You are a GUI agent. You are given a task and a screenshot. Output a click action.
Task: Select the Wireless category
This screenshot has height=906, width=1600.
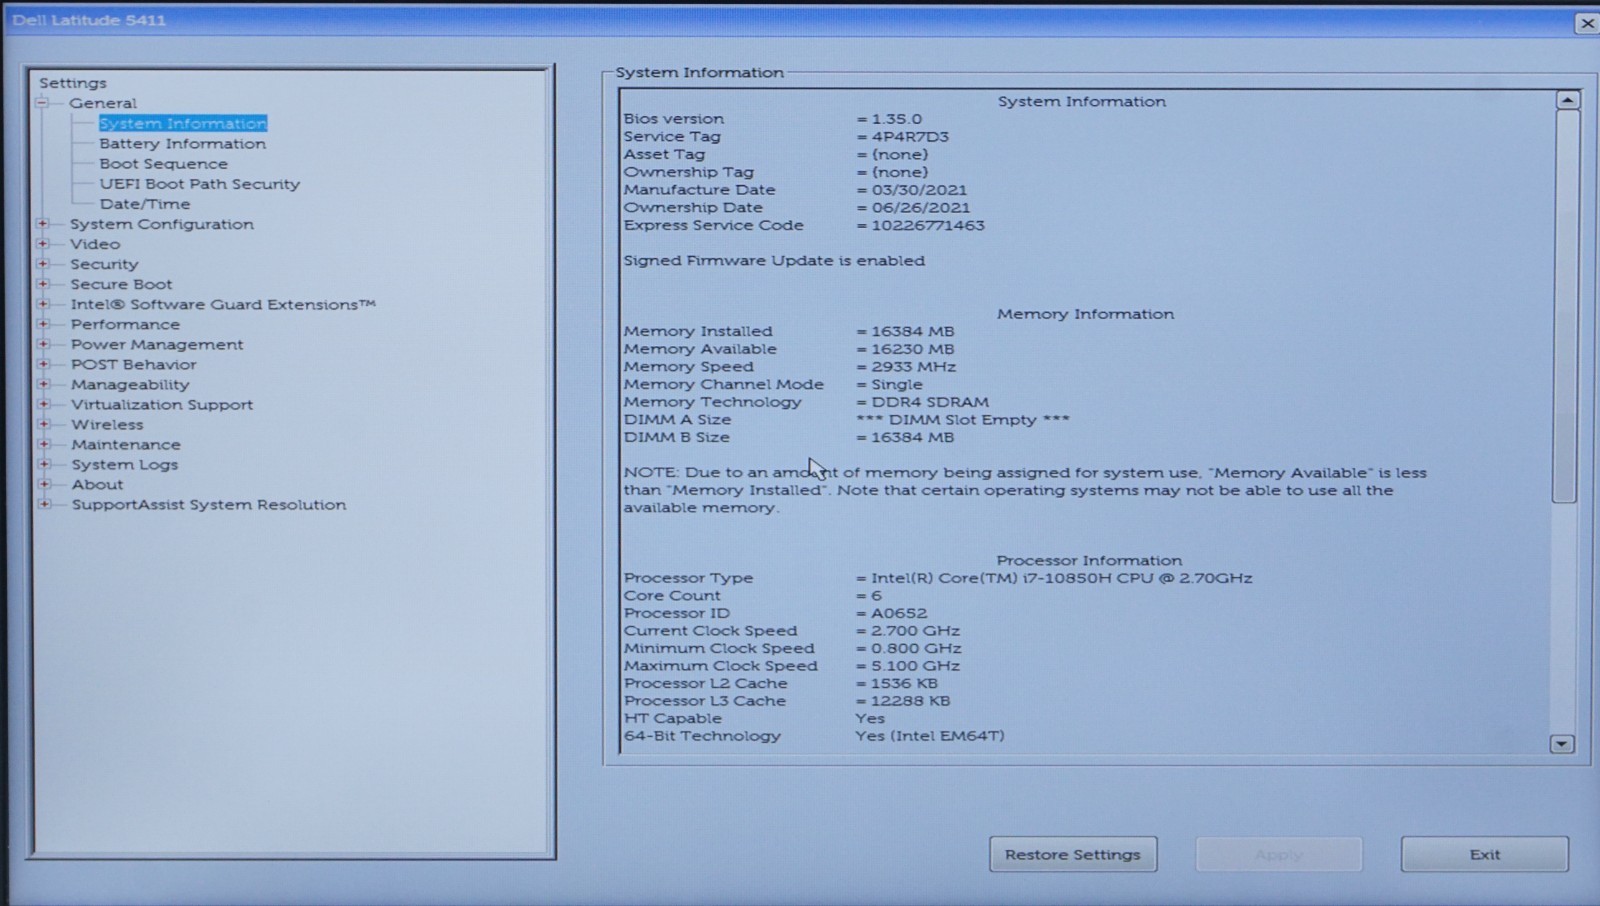107,424
